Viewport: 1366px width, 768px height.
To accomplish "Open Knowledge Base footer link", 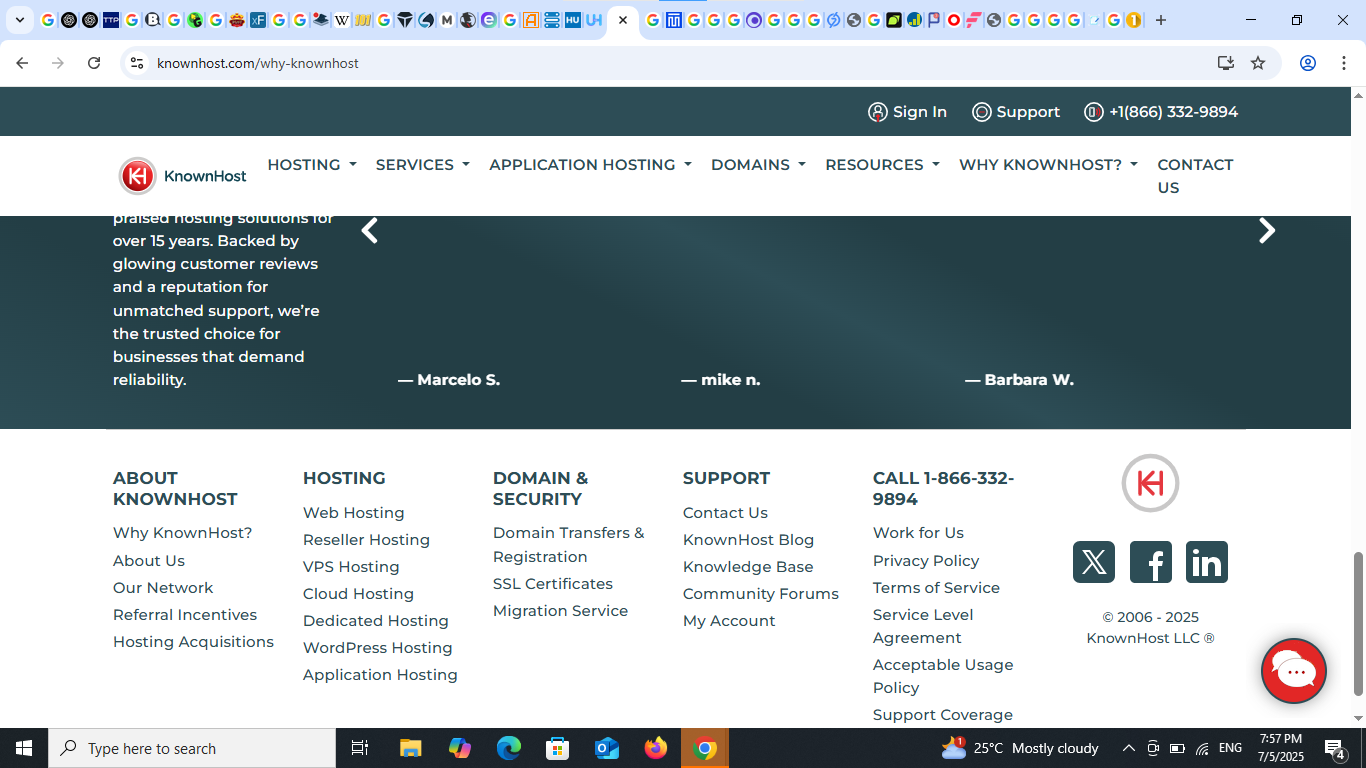I will (x=748, y=567).
